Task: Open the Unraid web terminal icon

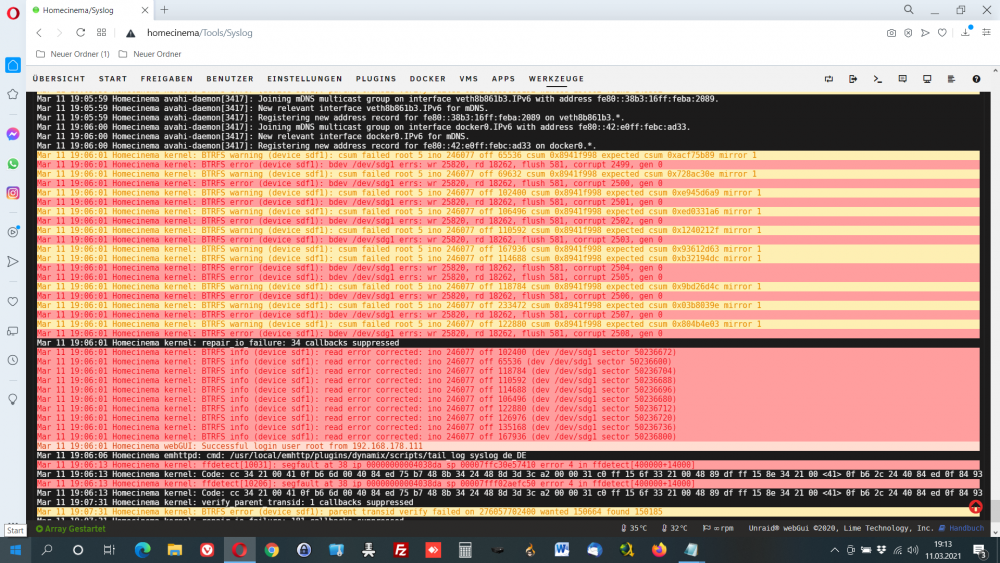Action: pyautogui.click(x=878, y=79)
